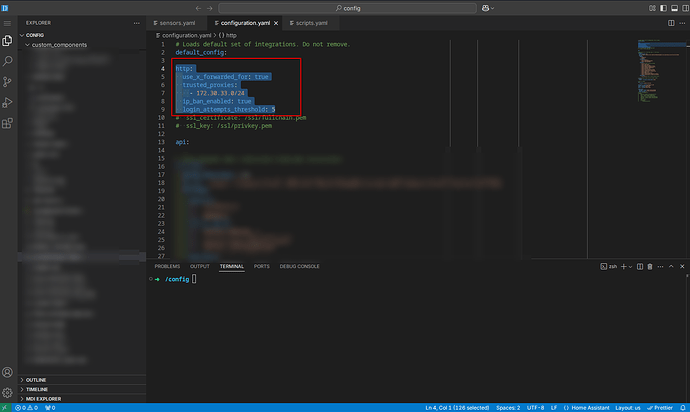Click forwarded ports status item

click(50, 408)
